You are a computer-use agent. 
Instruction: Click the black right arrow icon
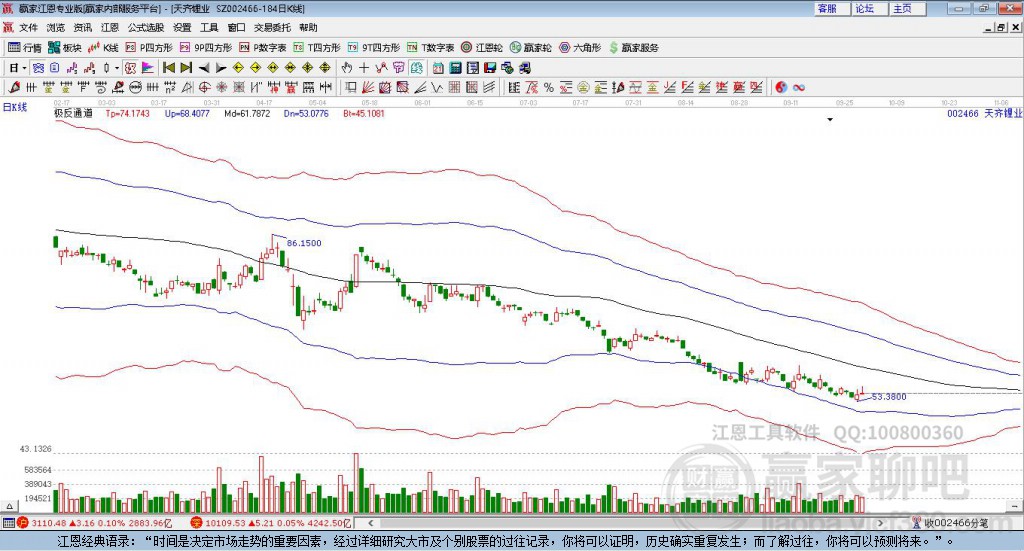tap(221, 68)
